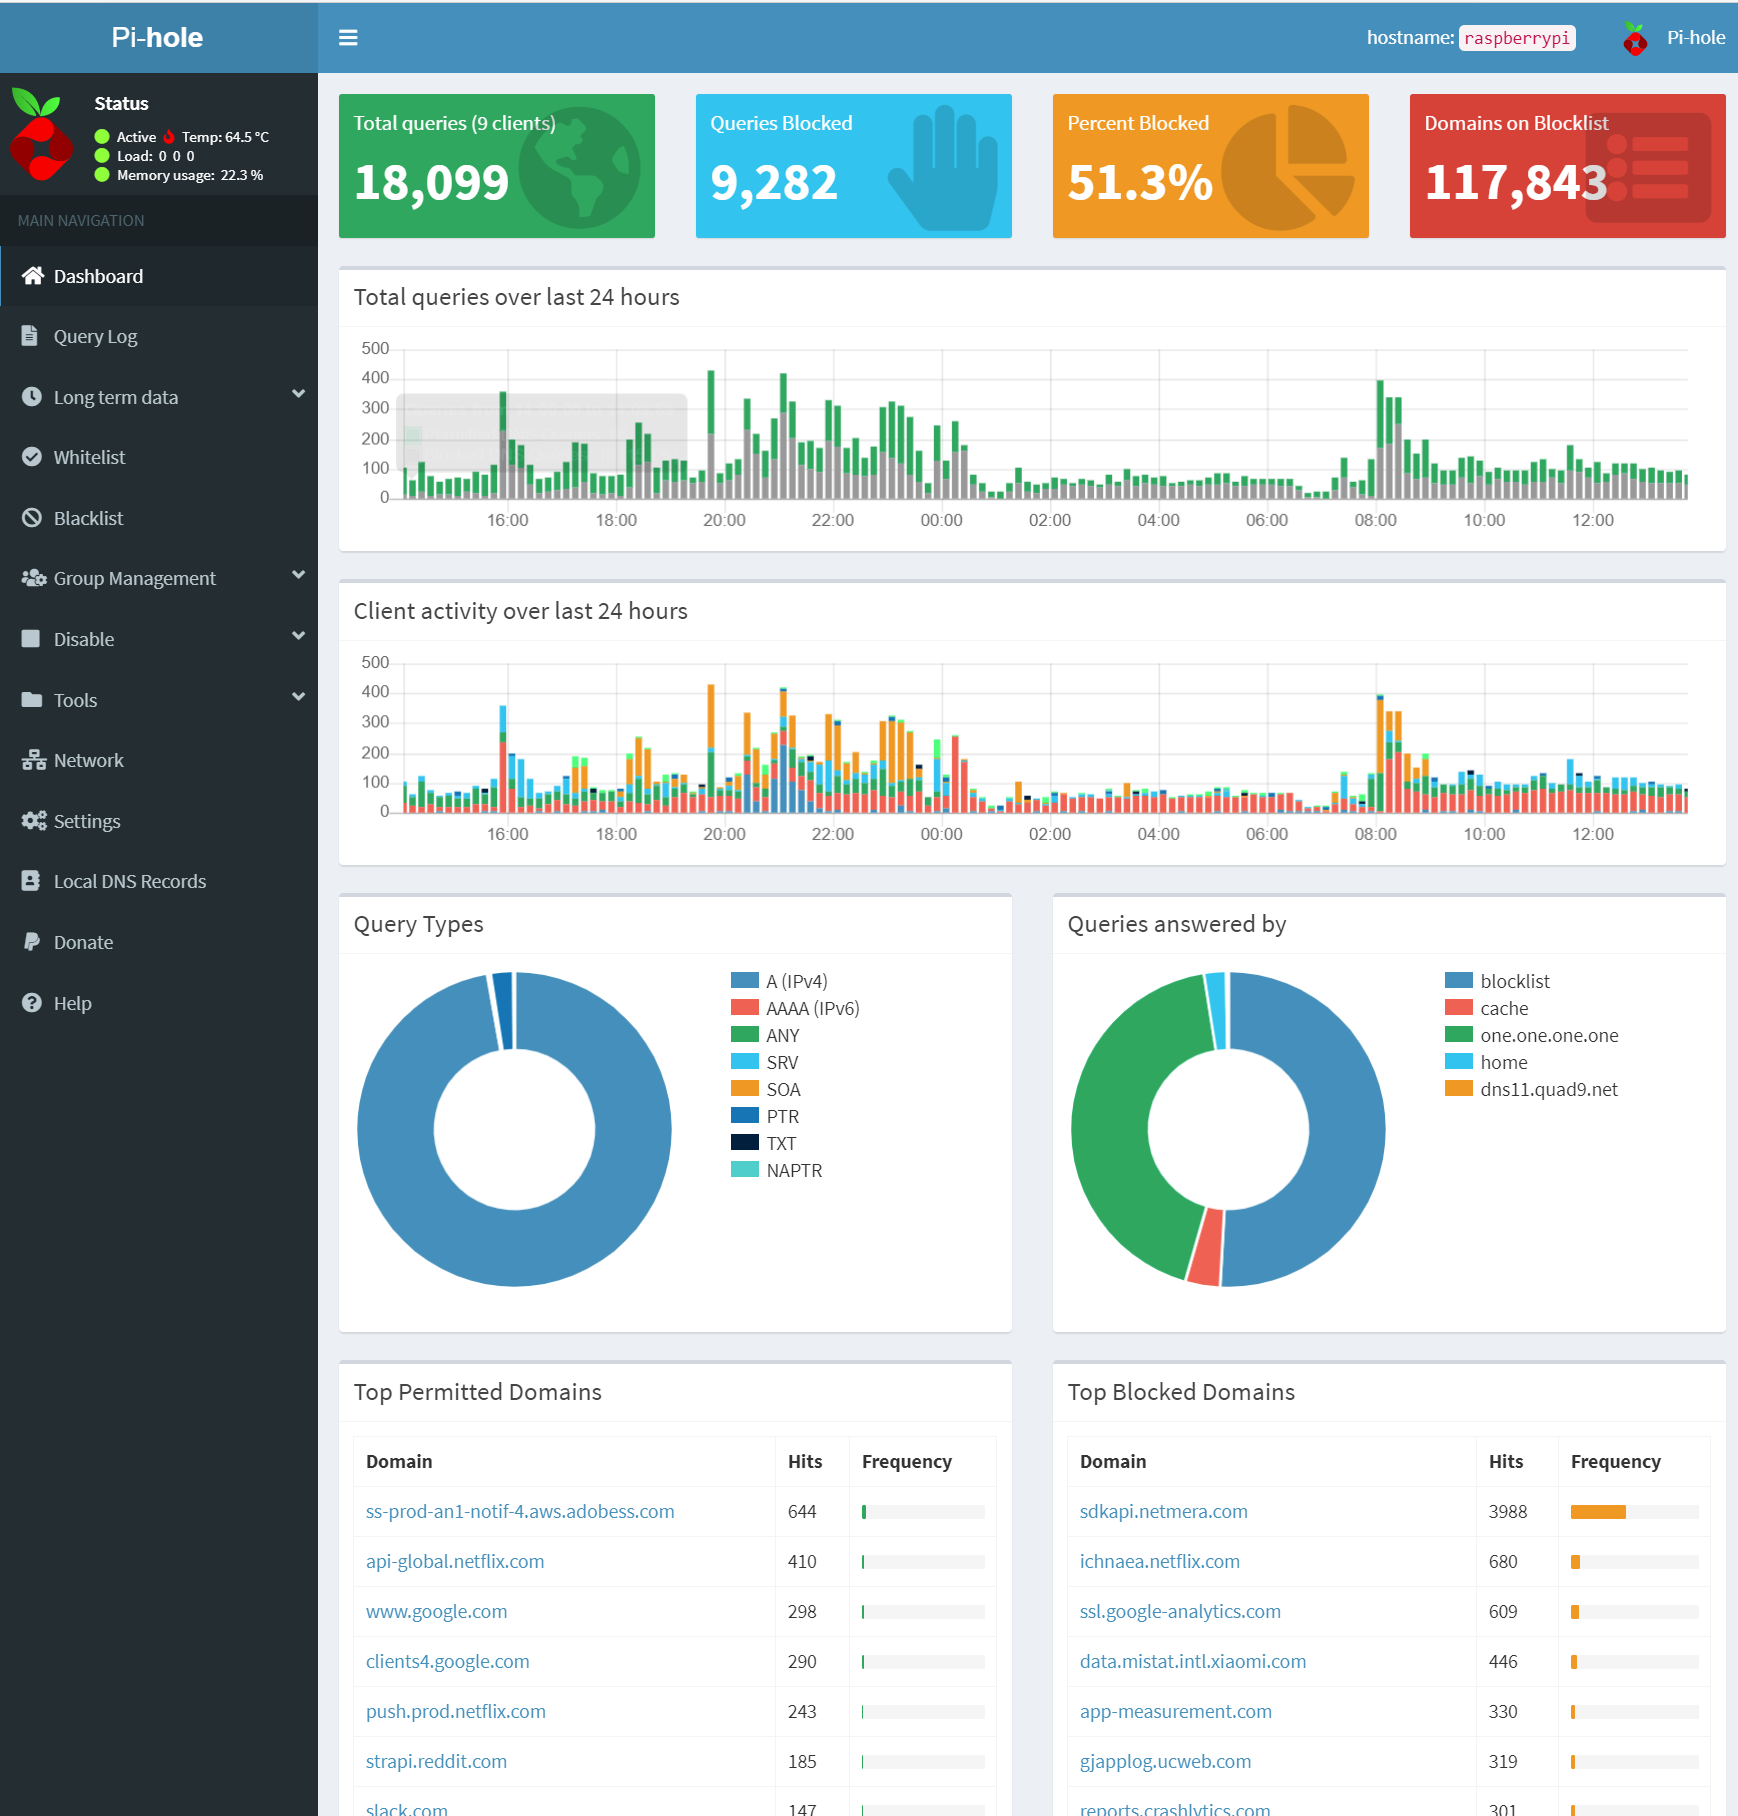Click the Disable square icon
Screen dimensions: 1738x1816
coord(31,639)
